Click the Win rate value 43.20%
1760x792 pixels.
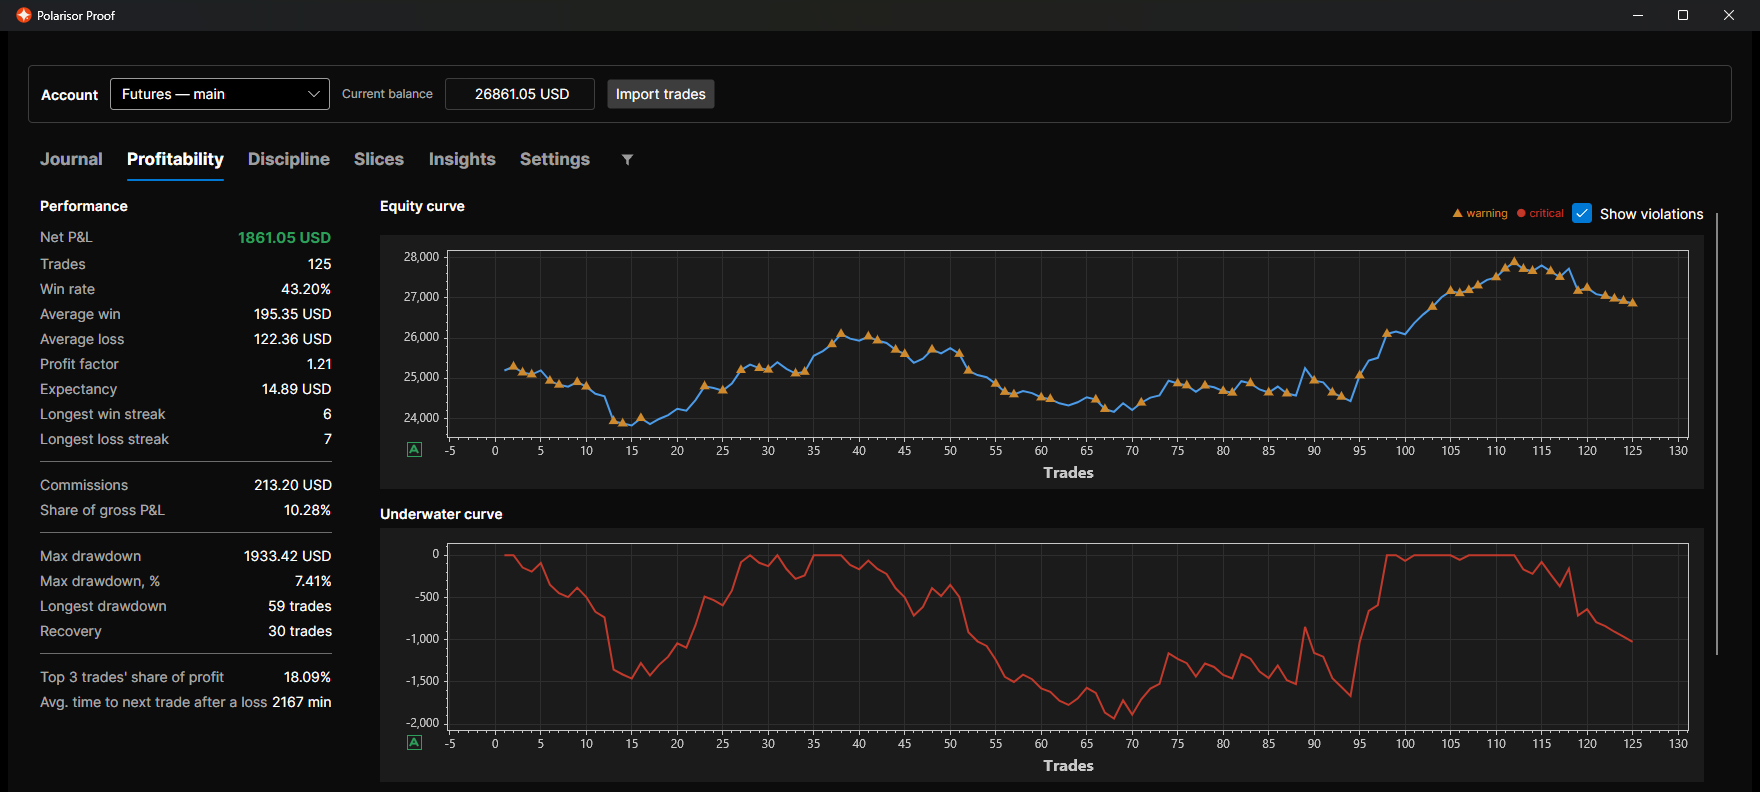click(306, 289)
